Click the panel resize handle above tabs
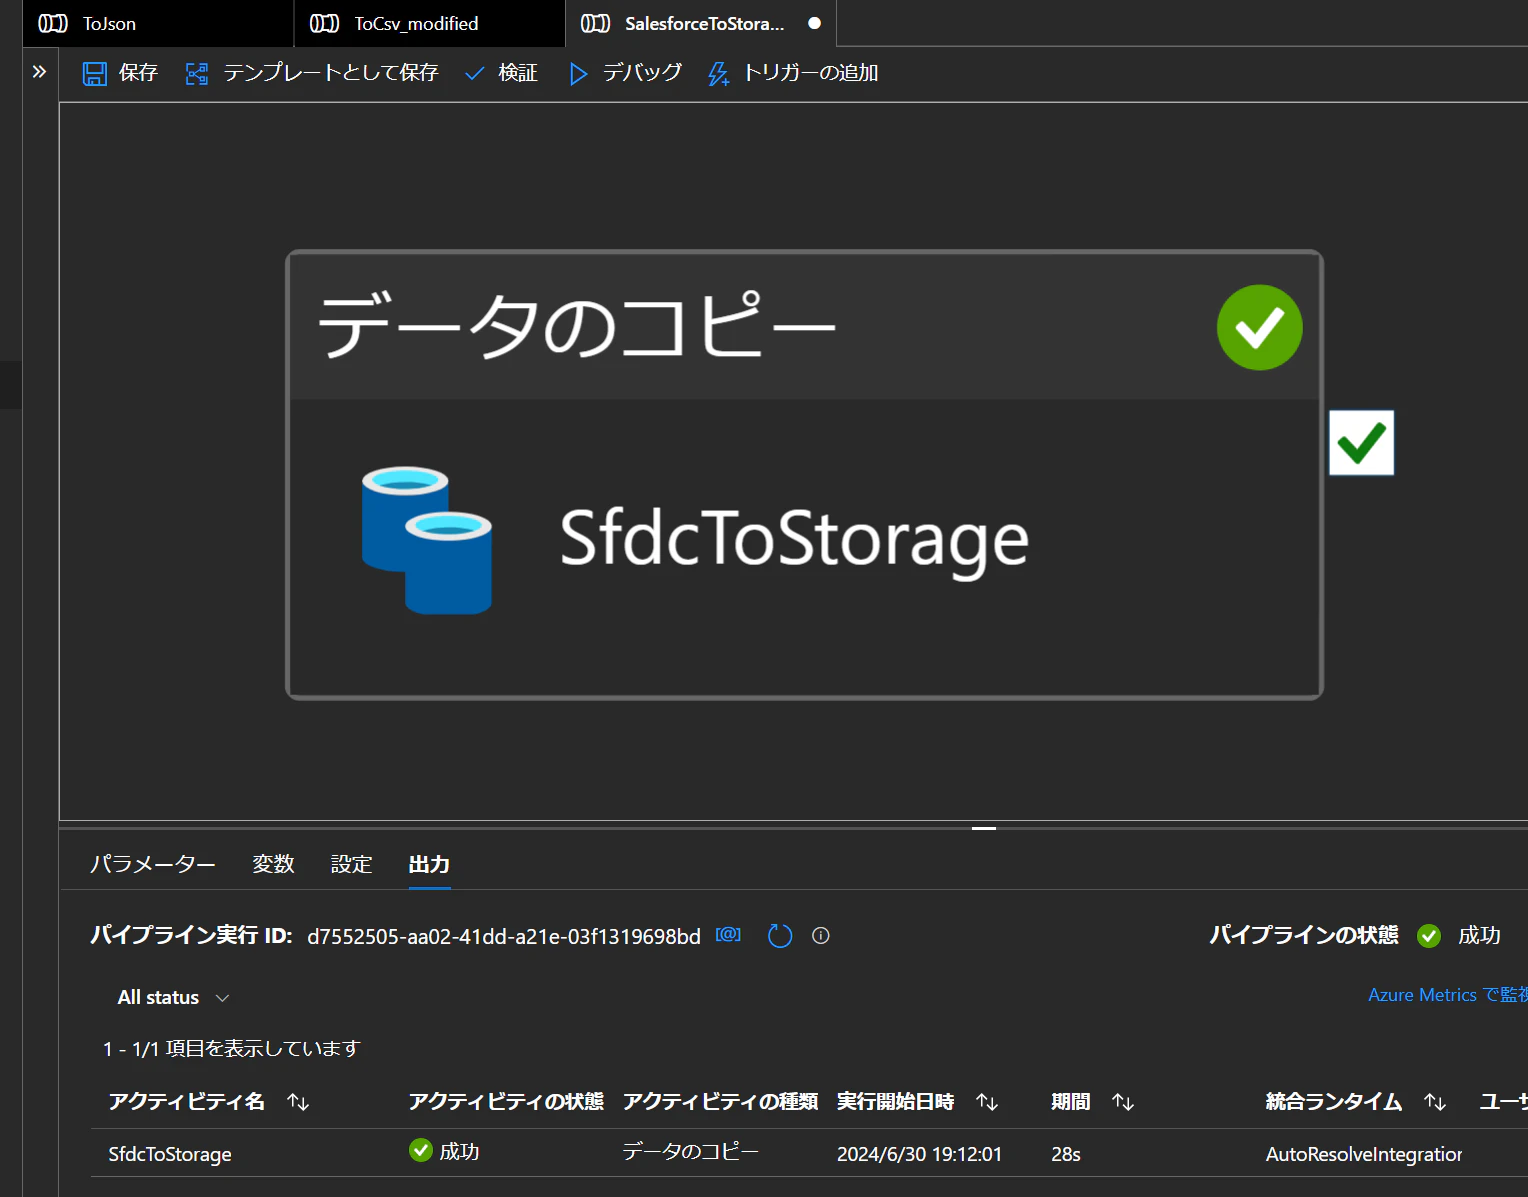The height and width of the screenshot is (1197, 1528). (984, 828)
